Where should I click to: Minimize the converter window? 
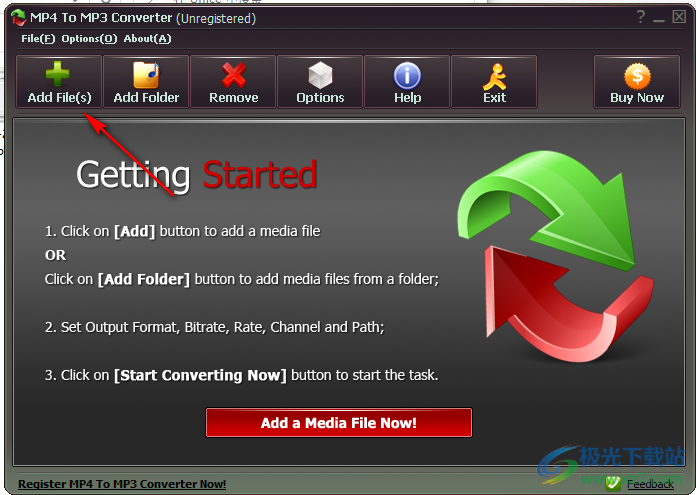coord(659,19)
